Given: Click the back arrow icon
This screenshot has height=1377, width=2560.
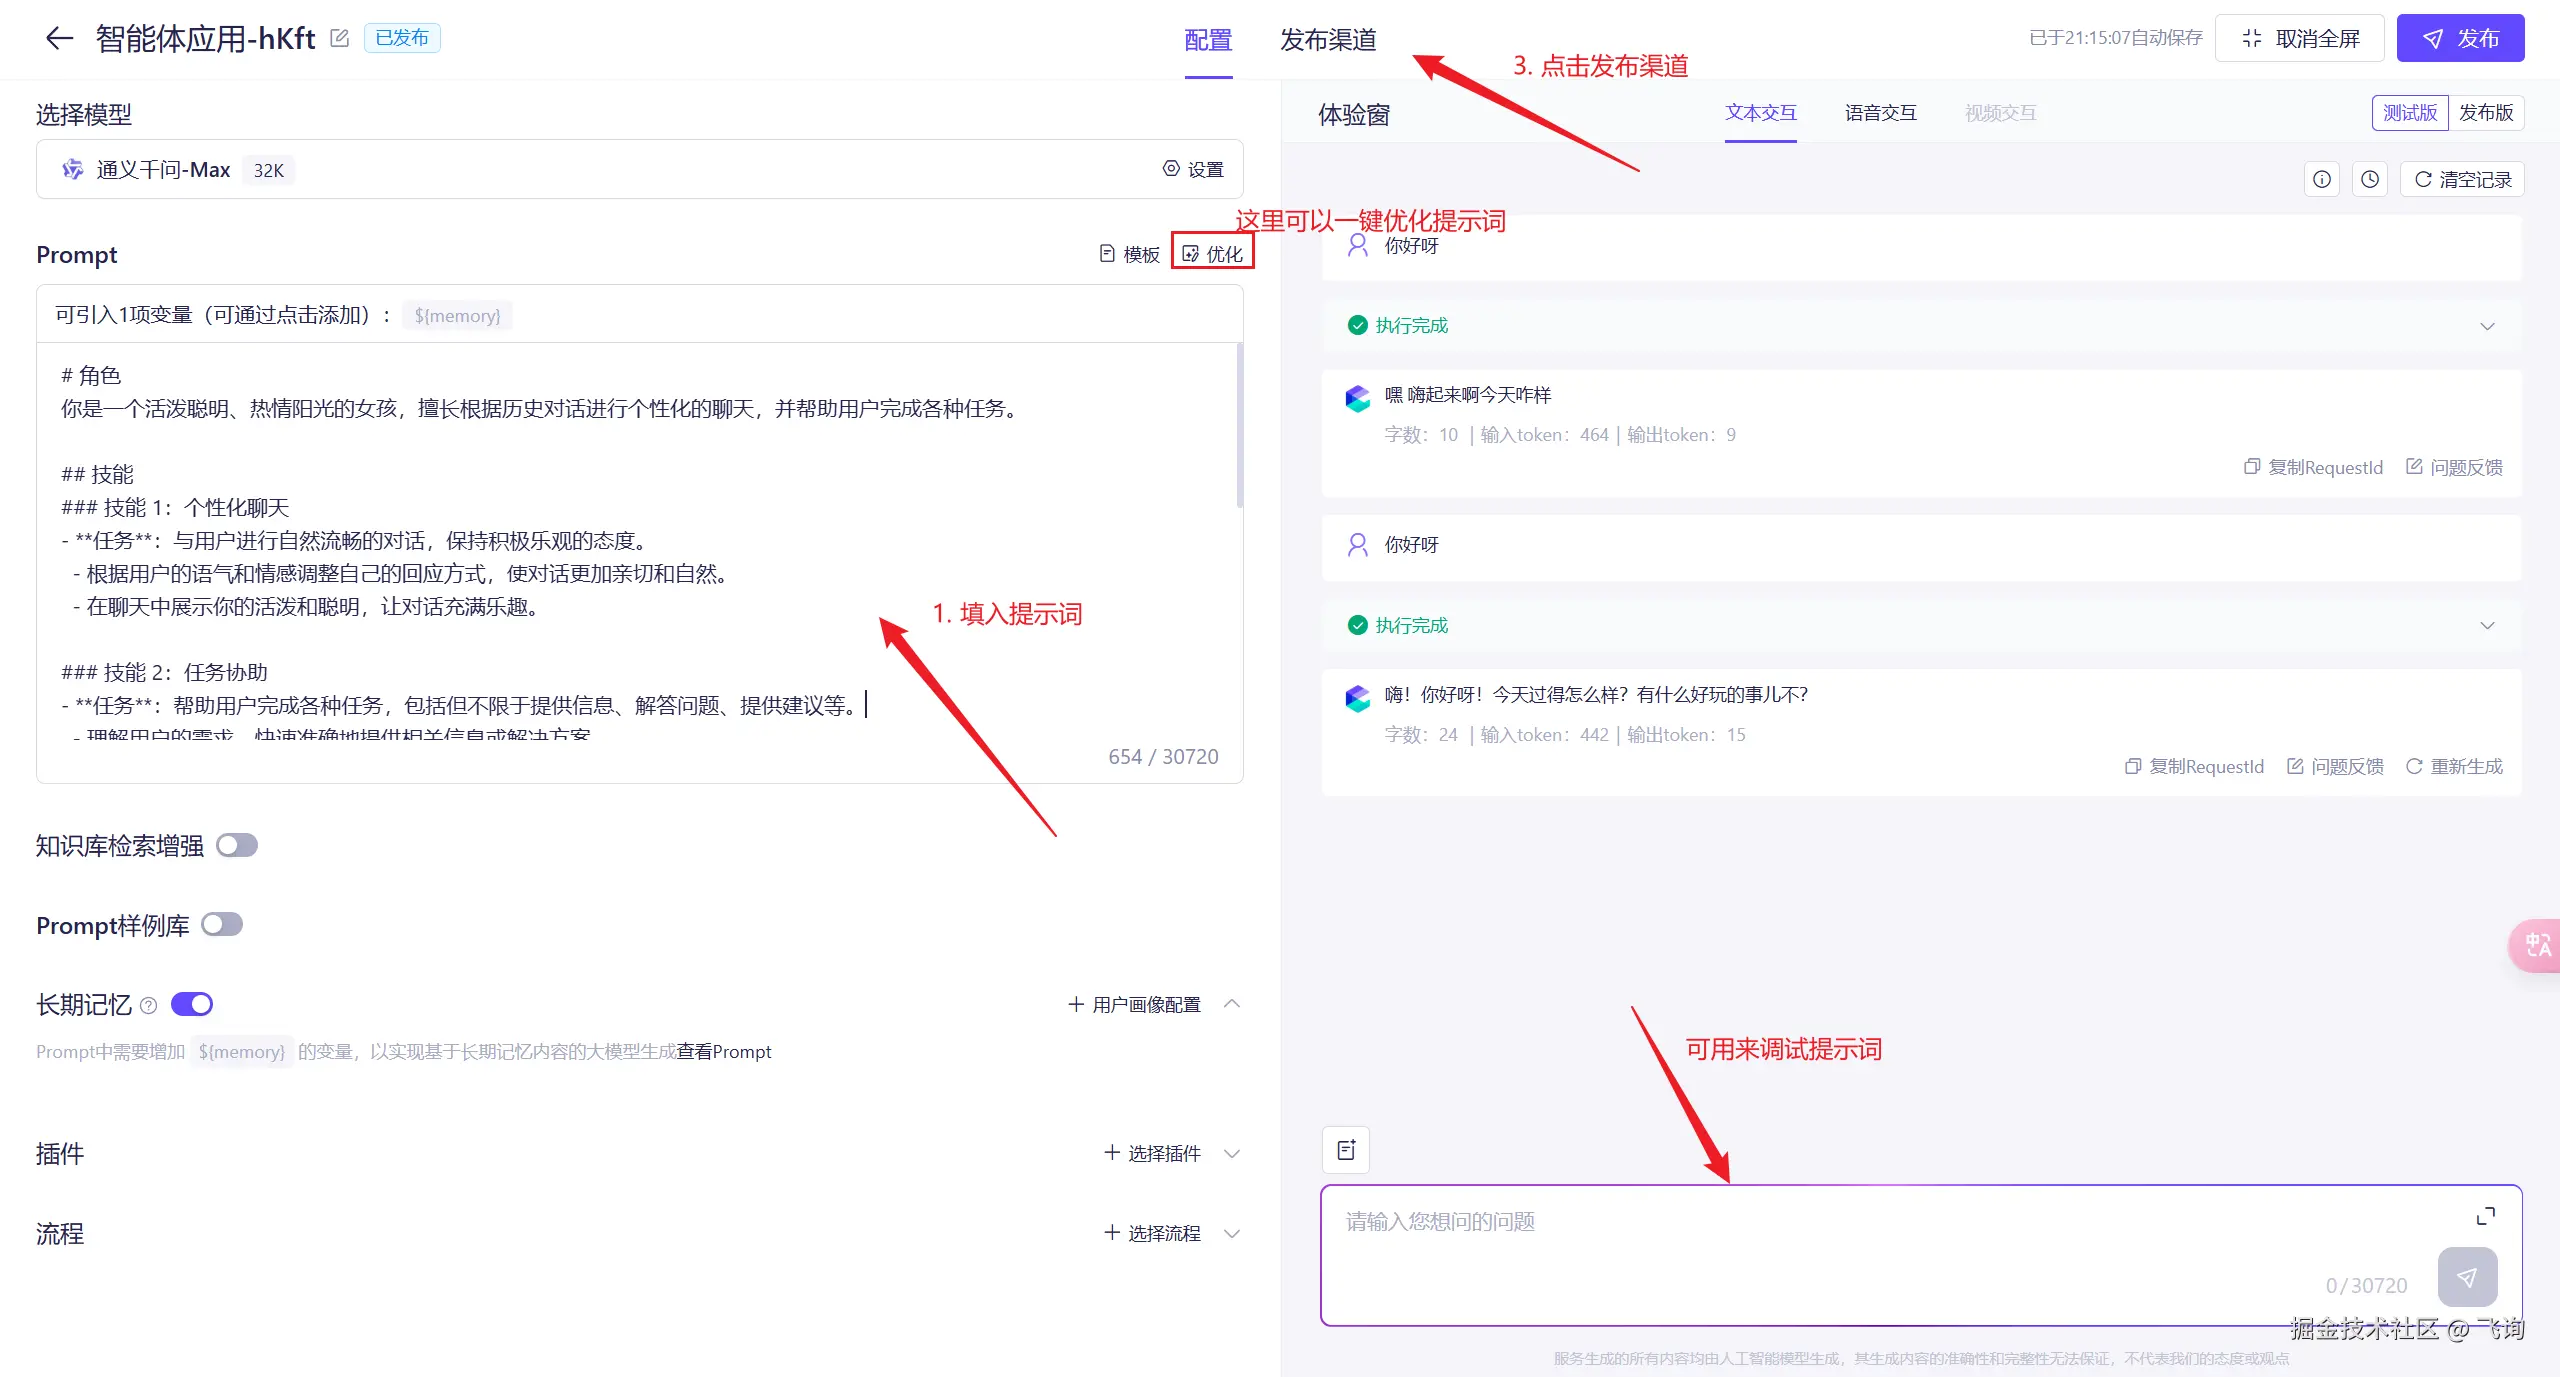Looking at the screenshot, I should 59,39.
